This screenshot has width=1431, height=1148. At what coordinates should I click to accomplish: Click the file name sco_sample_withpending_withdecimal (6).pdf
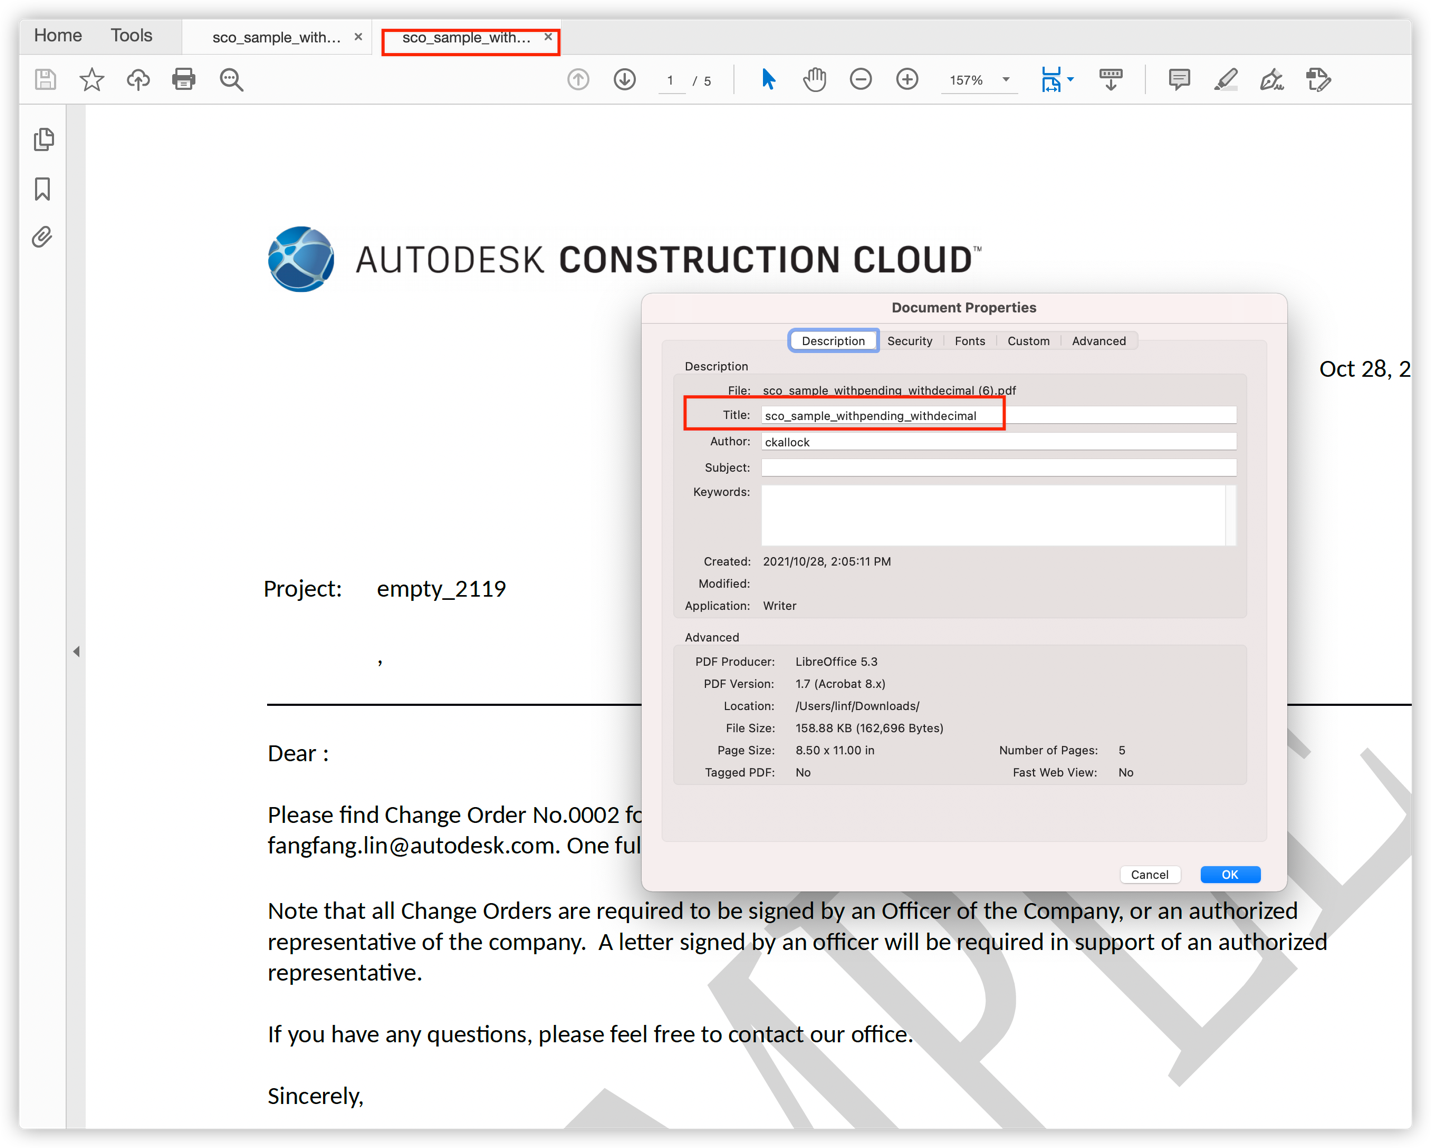coord(889,391)
